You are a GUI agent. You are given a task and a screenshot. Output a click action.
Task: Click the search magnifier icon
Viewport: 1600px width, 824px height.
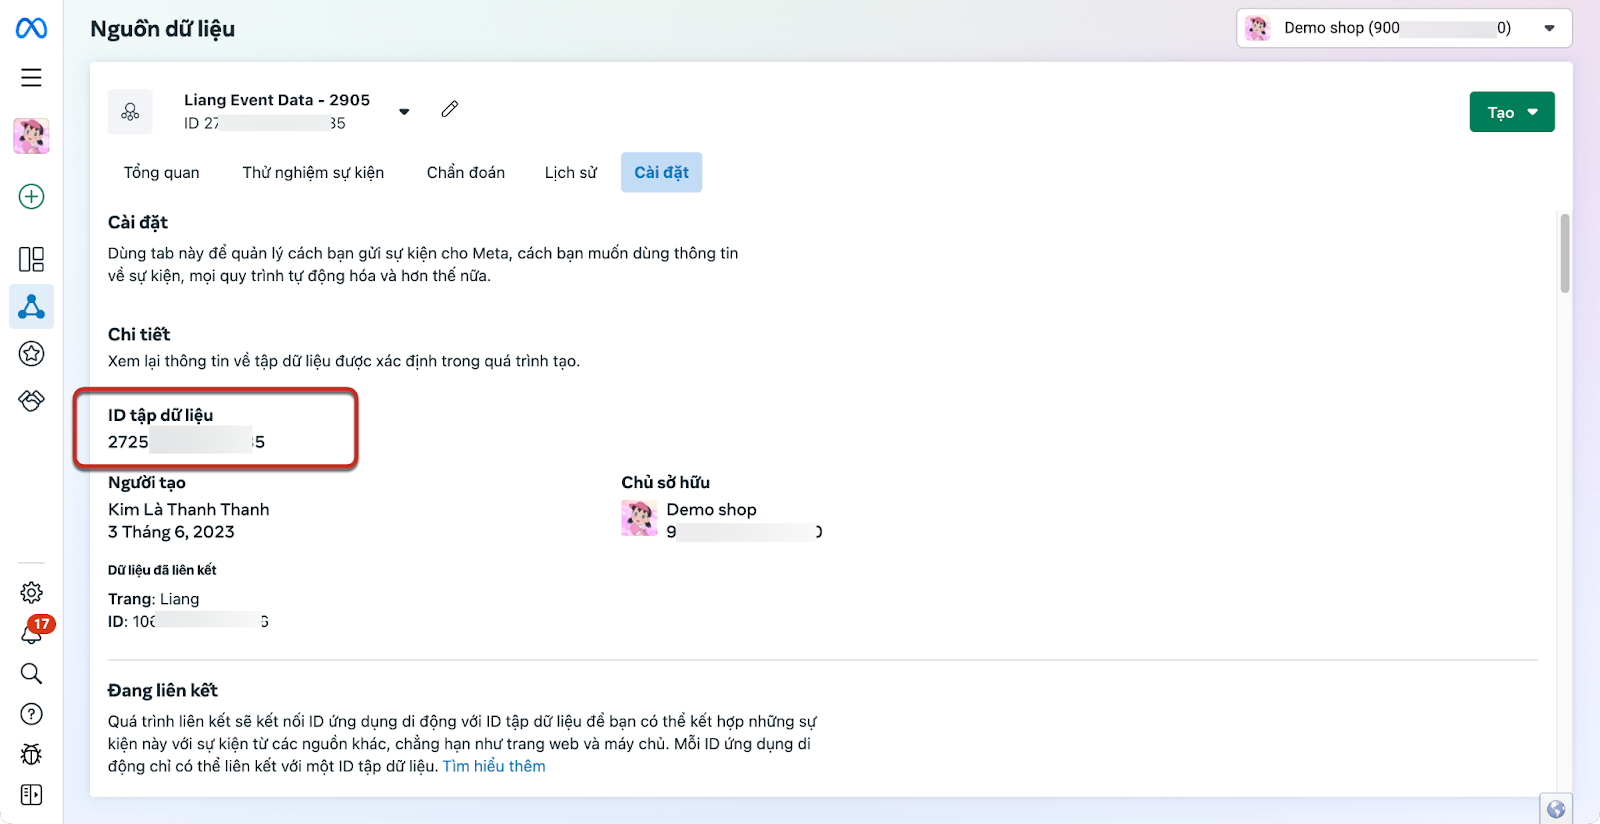[x=31, y=674]
